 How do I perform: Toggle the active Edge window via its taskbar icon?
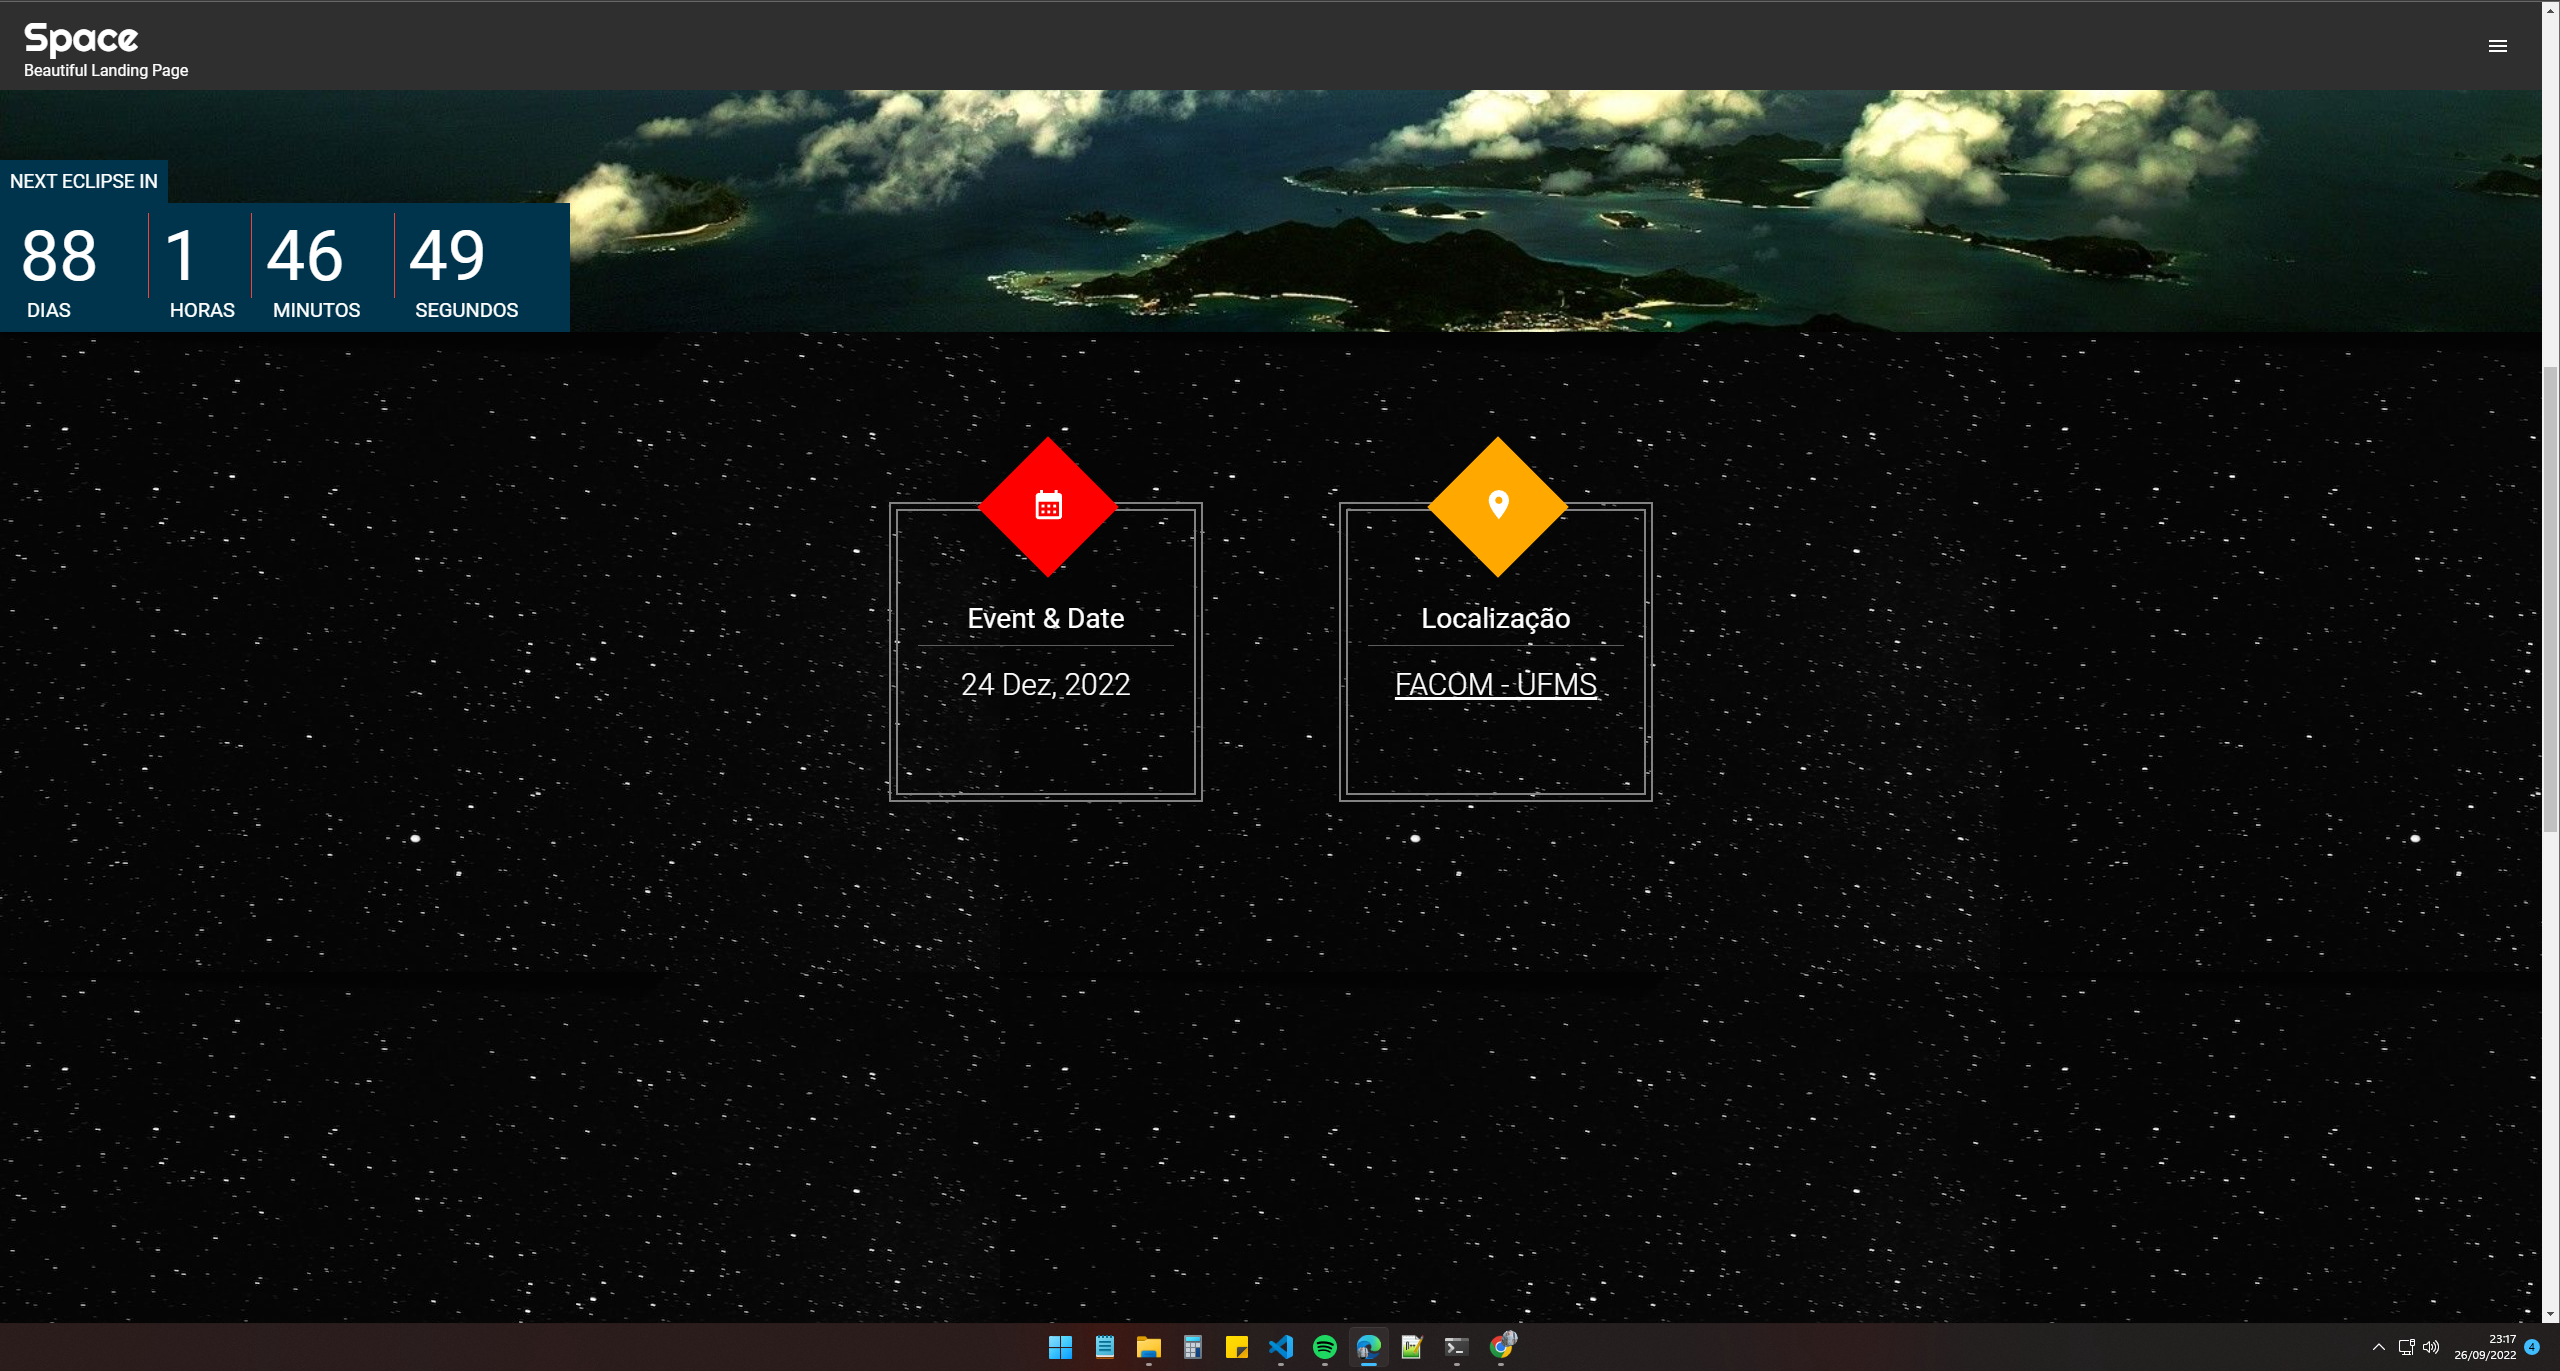1368,1347
